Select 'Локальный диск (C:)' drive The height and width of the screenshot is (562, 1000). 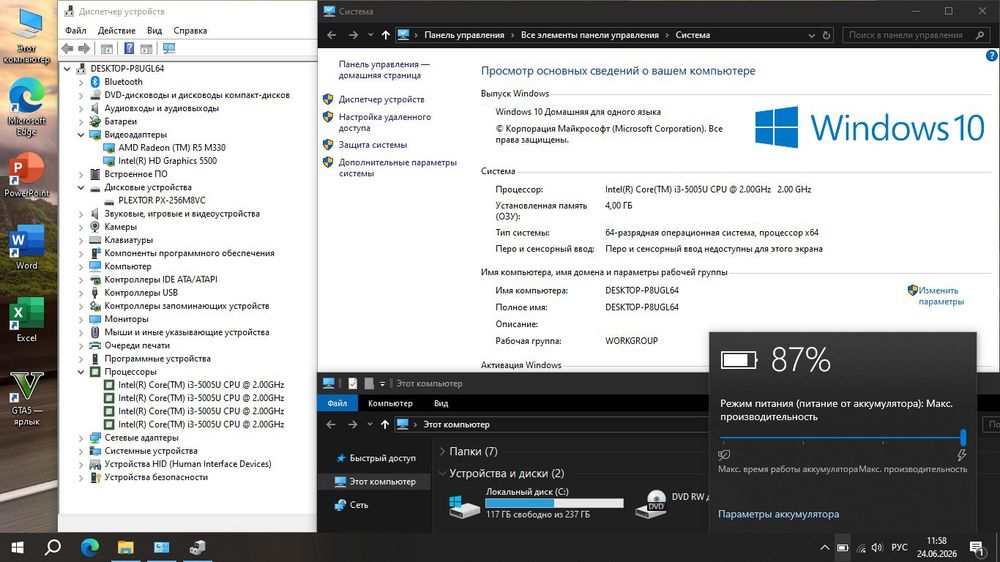536,502
